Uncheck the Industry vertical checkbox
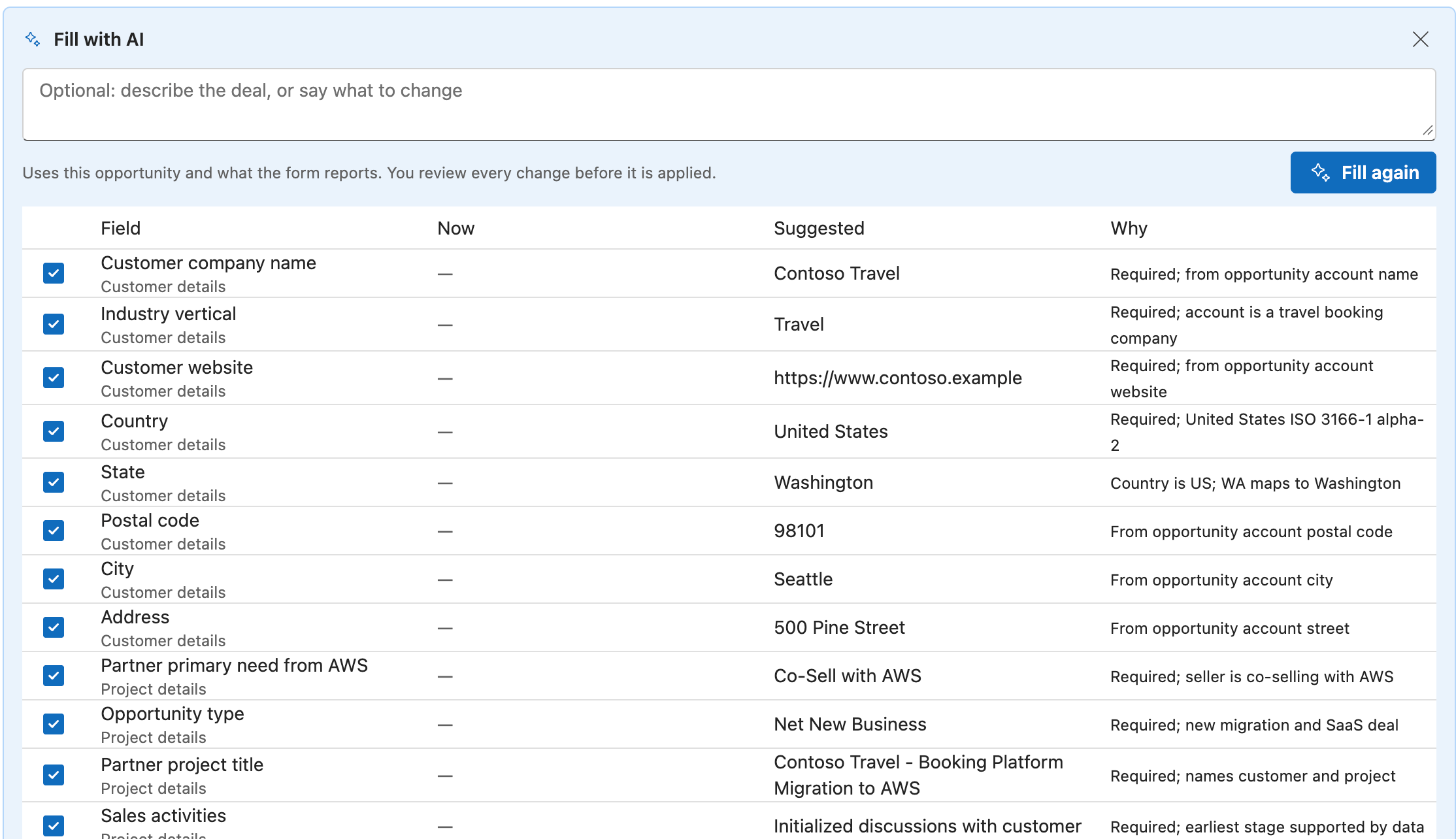Viewport: 1456px width, 839px height. tap(54, 324)
